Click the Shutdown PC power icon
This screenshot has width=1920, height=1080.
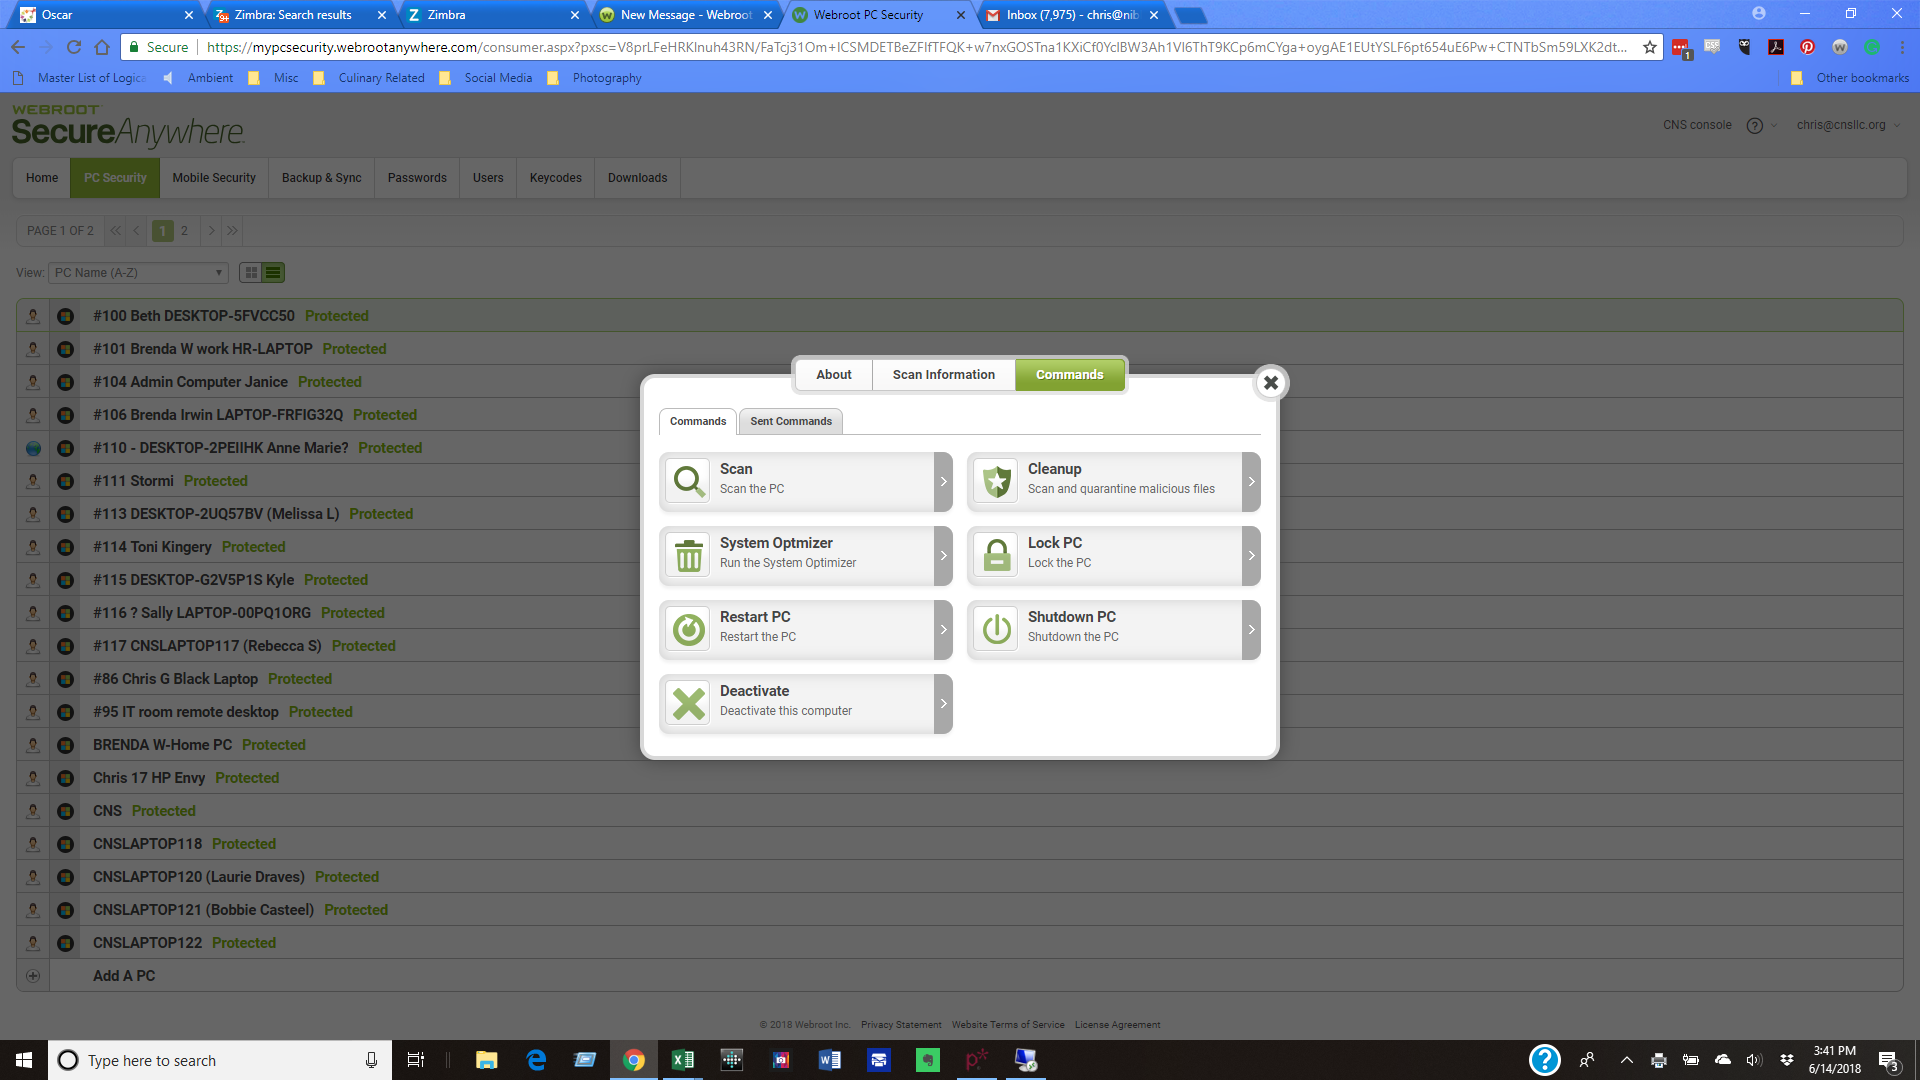click(997, 630)
